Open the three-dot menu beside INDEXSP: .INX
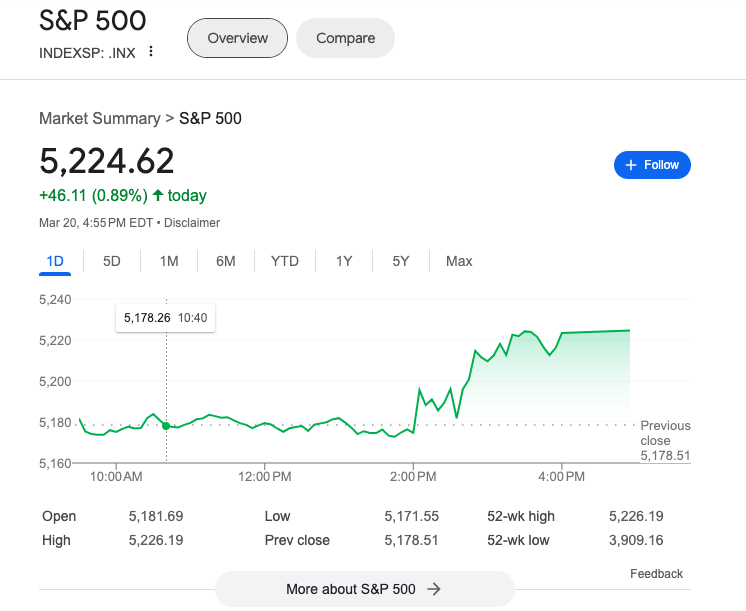This screenshot has height=611, width=746. point(151,52)
